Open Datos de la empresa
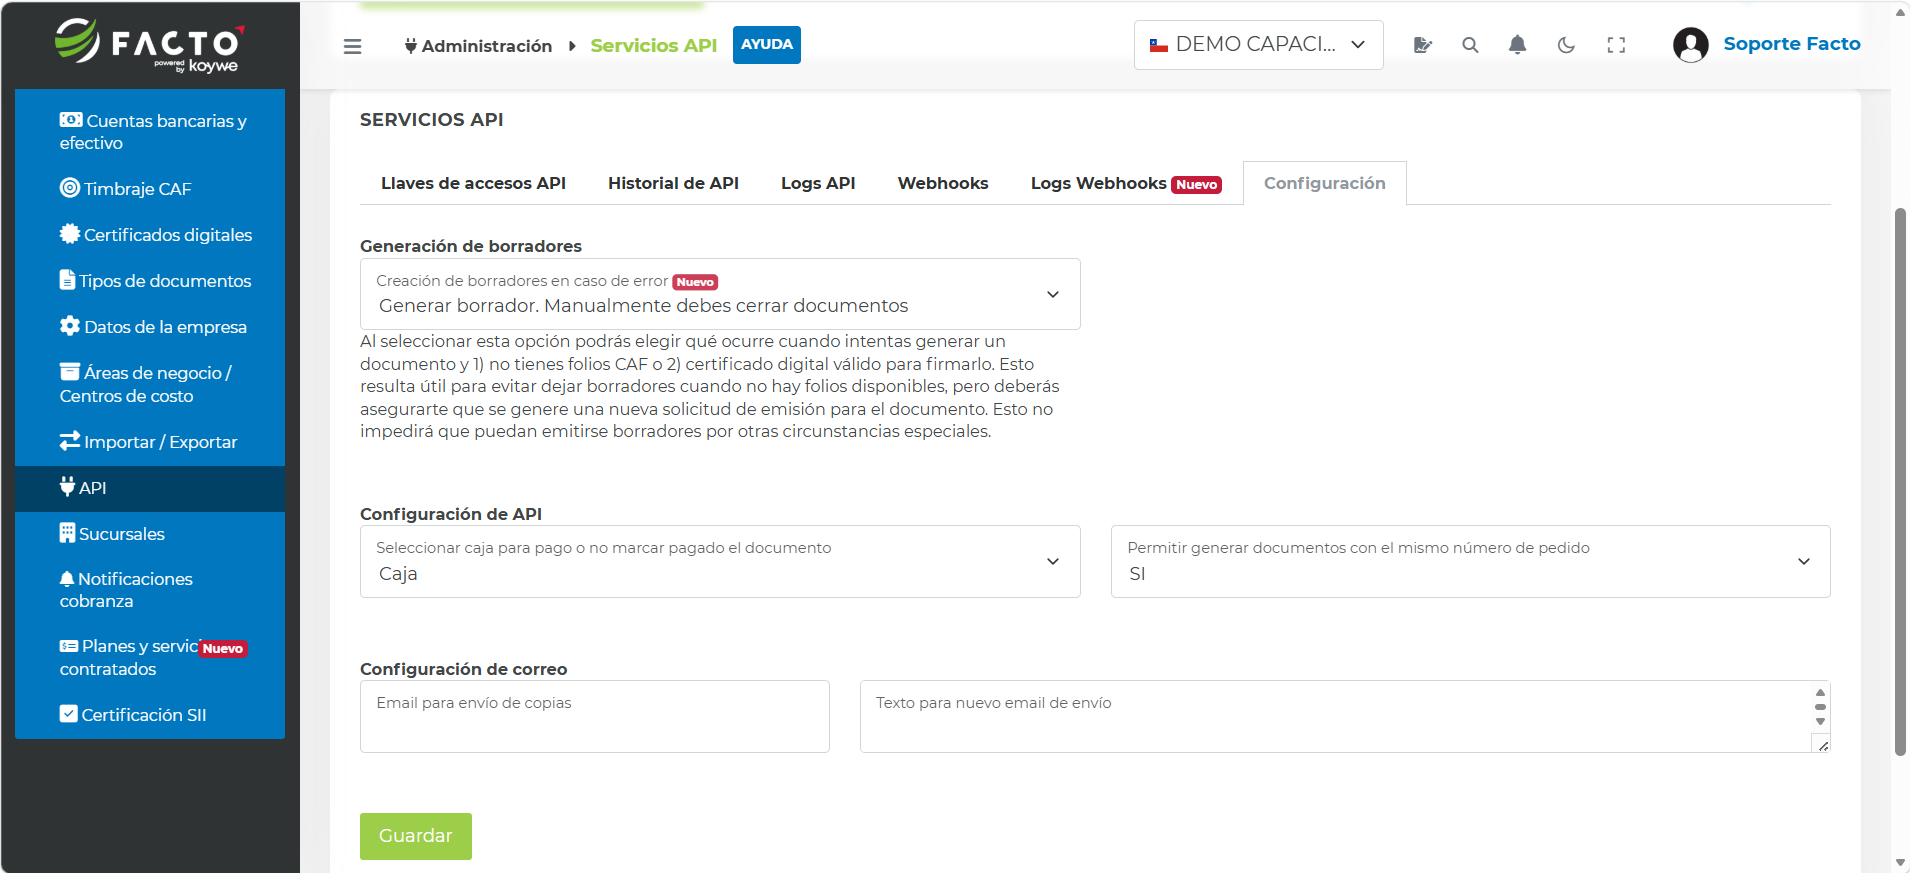This screenshot has height=873, width=1910. click(x=150, y=327)
